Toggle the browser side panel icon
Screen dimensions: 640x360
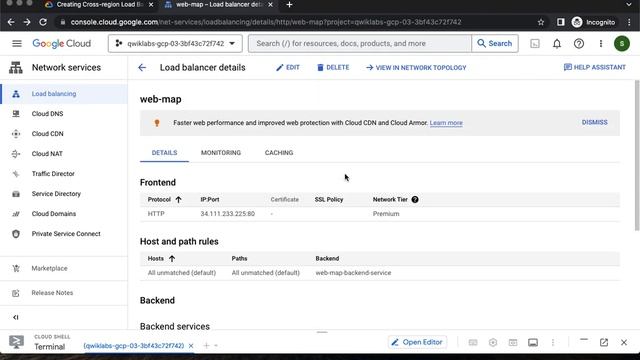coord(560,22)
